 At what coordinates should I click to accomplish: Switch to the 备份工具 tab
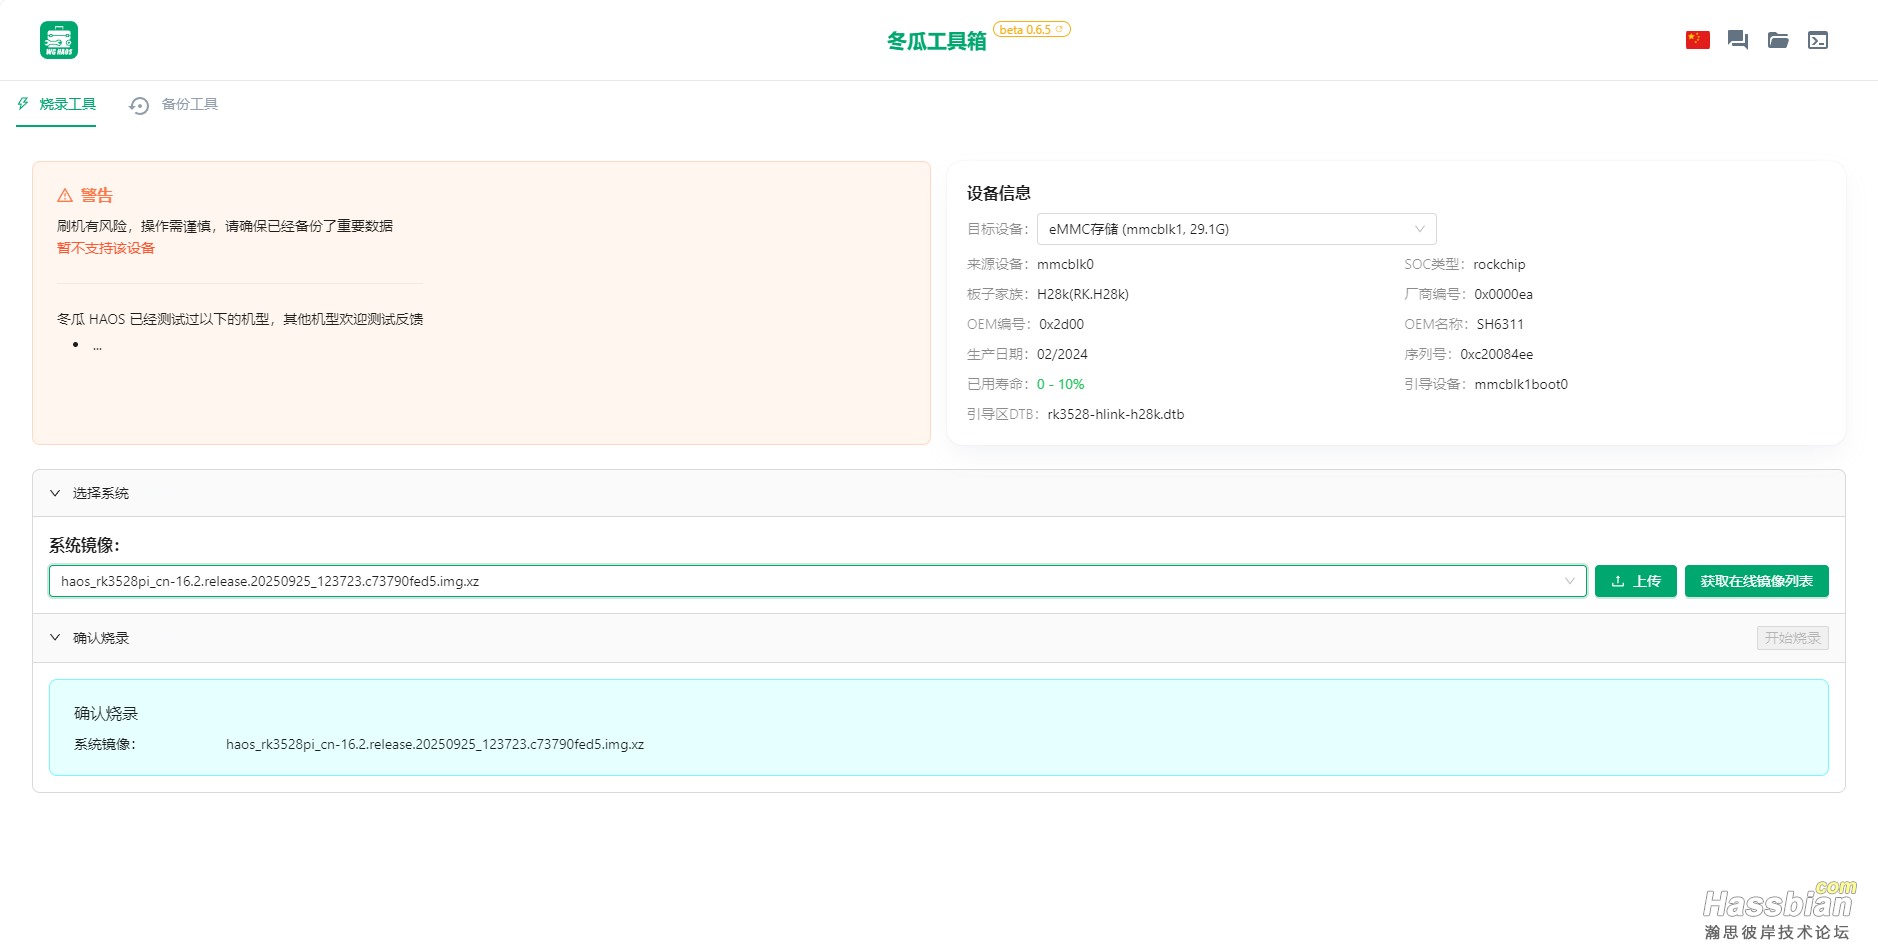click(x=189, y=104)
